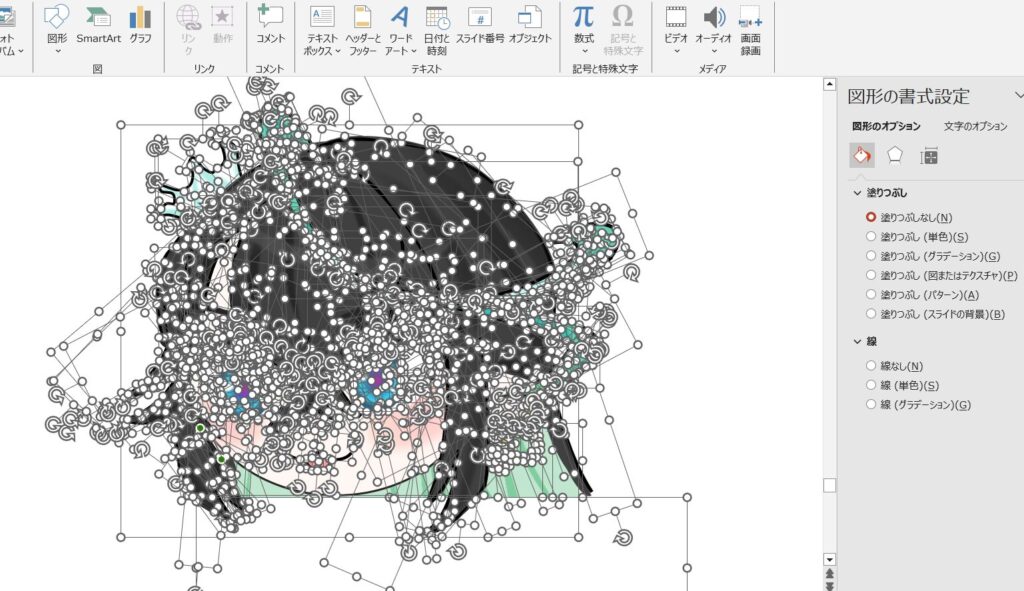Click the スライド番号 icon

click(480, 24)
